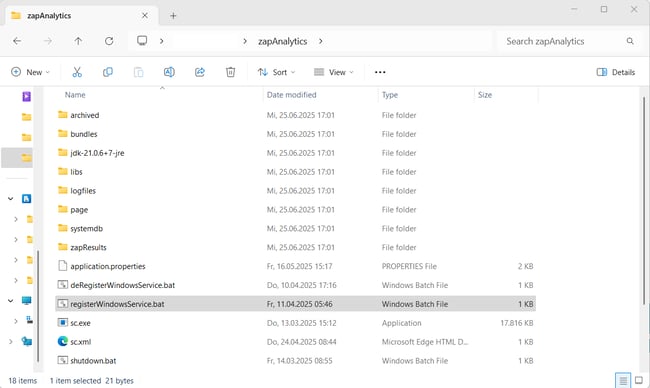The width and height of the screenshot is (650, 388).
Task: Sort by Date modified column header
Action: [291, 95]
